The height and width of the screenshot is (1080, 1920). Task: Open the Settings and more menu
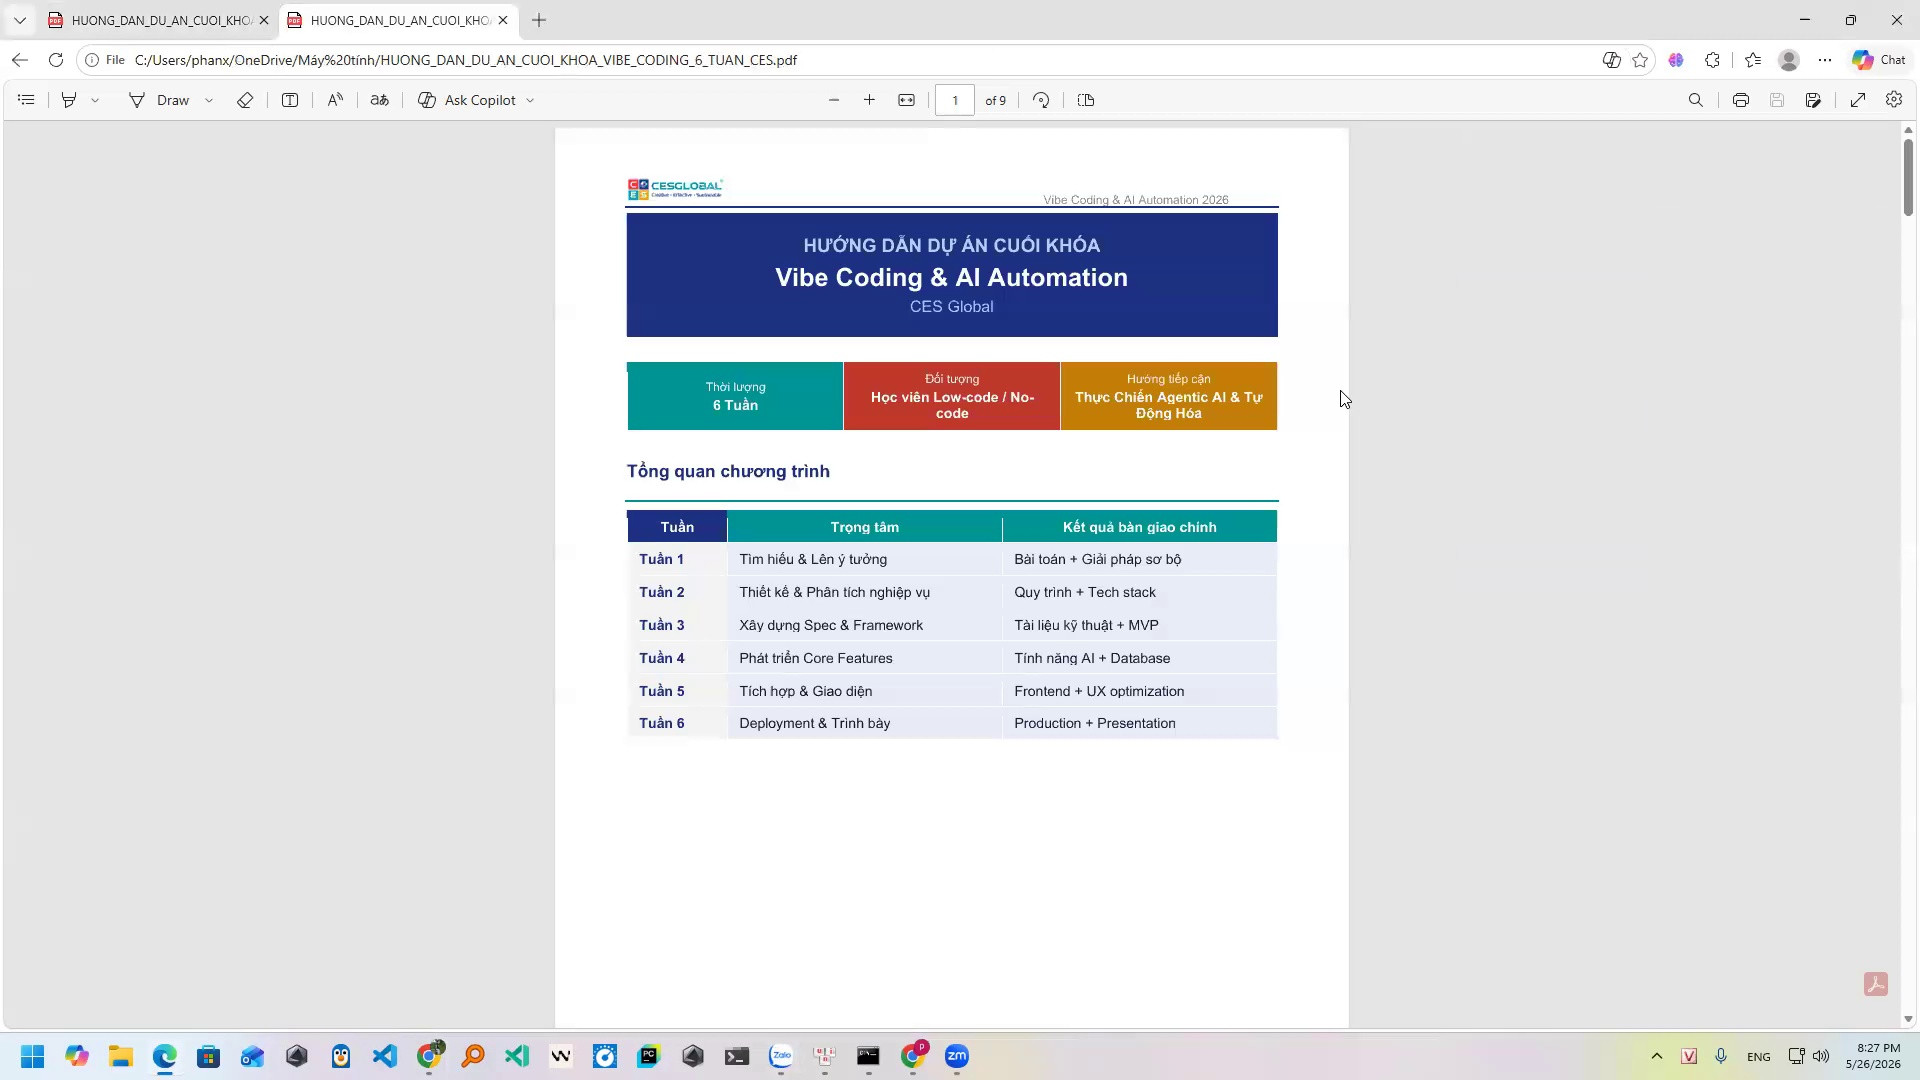(1825, 60)
